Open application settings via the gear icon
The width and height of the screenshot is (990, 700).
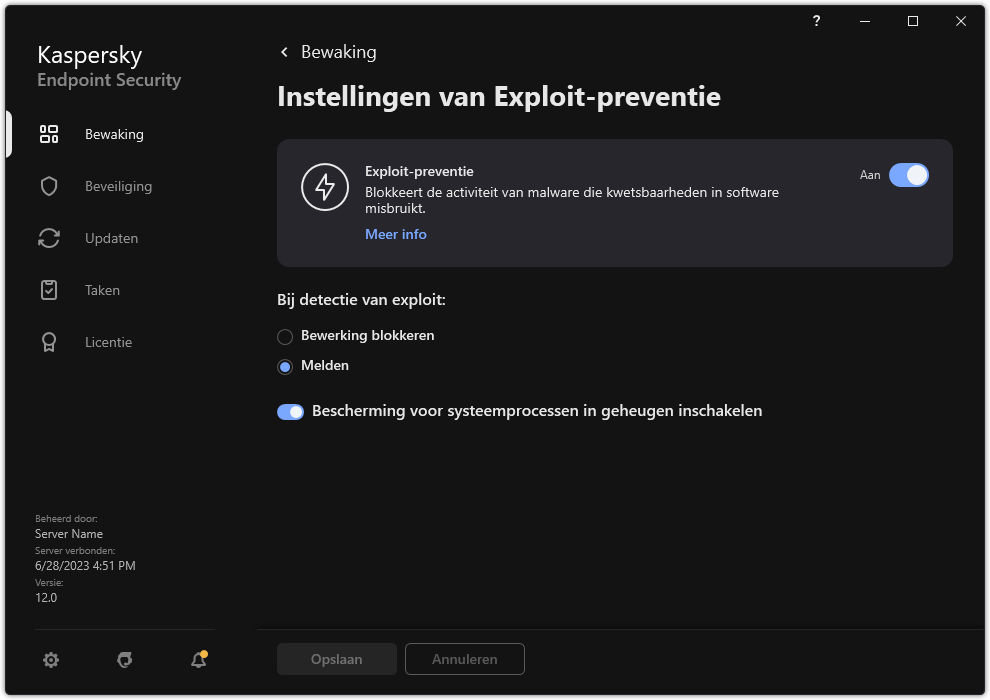coord(51,660)
